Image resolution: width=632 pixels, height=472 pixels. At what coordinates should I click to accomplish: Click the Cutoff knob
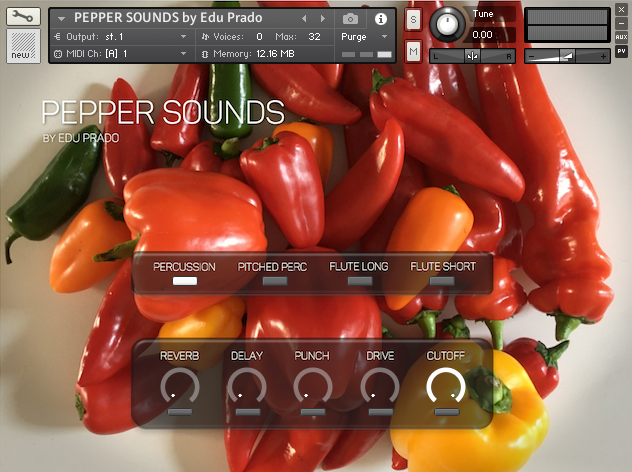pyautogui.click(x=446, y=387)
